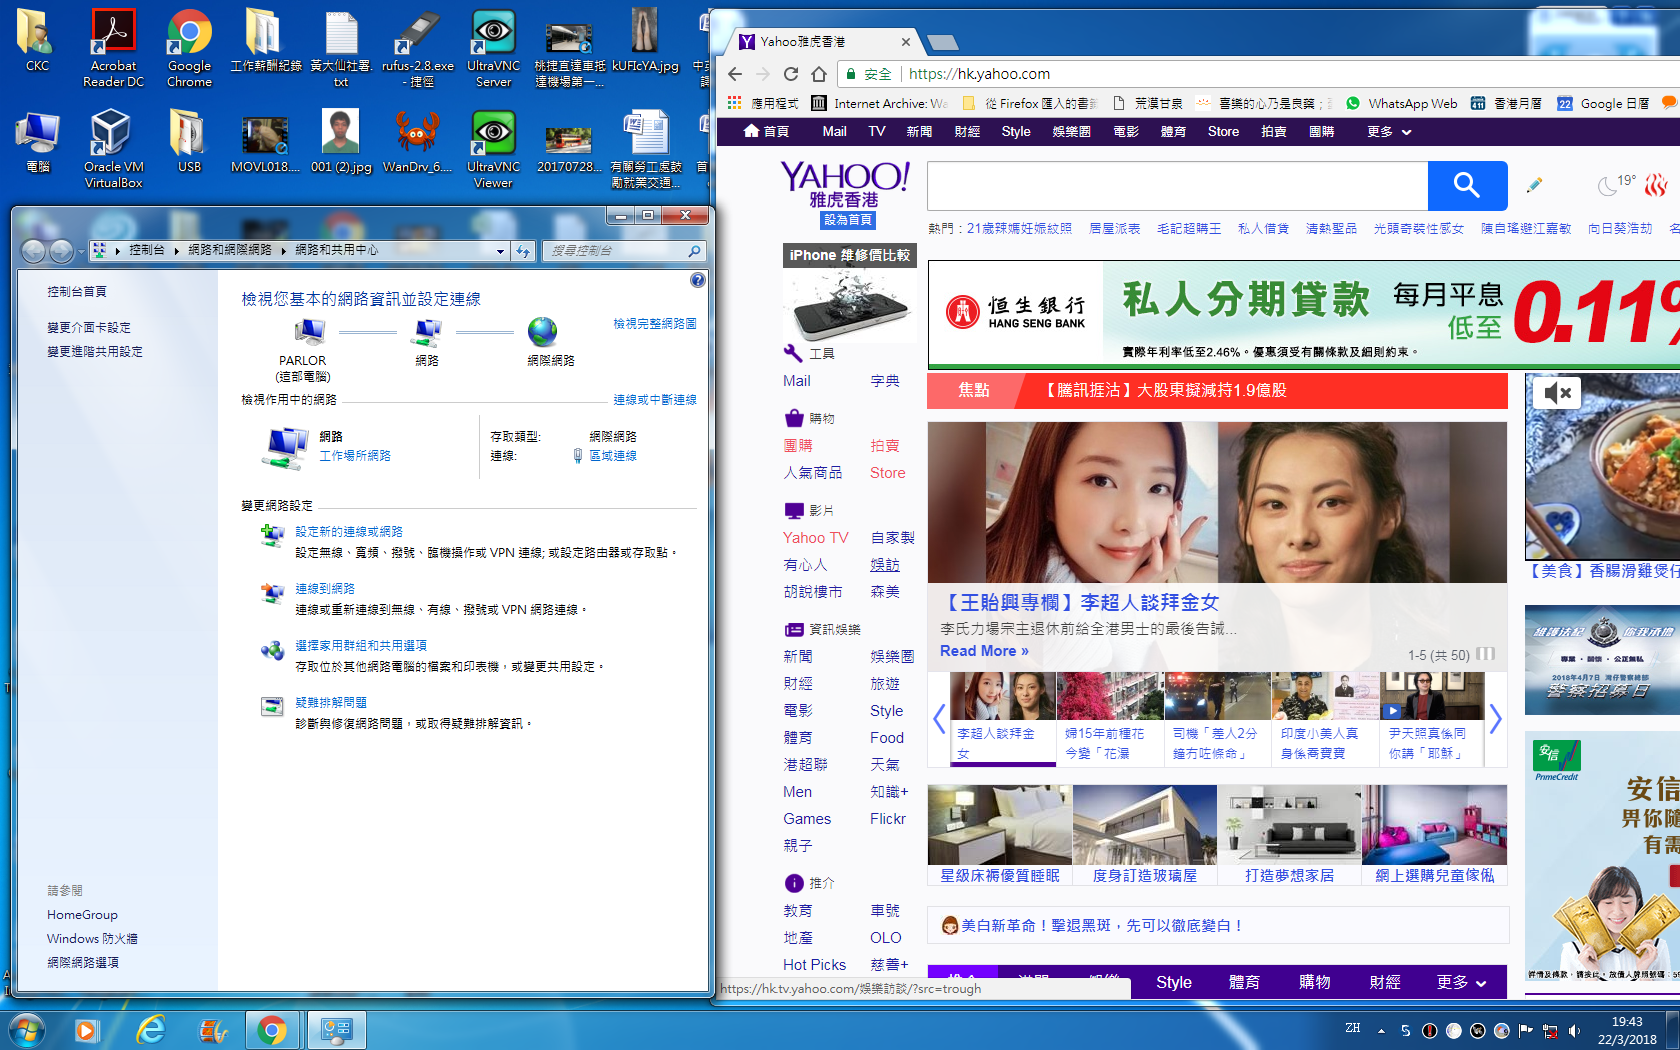Click the Yahoo search magnifier button
This screenshot has width=1680, height=1050.
pyautogui.click(x=1467, y=185)
